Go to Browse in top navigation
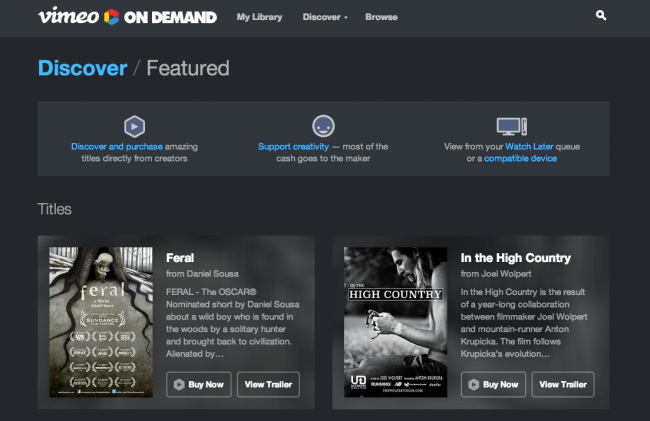650x421 pixels. click(x=381, y=17)
